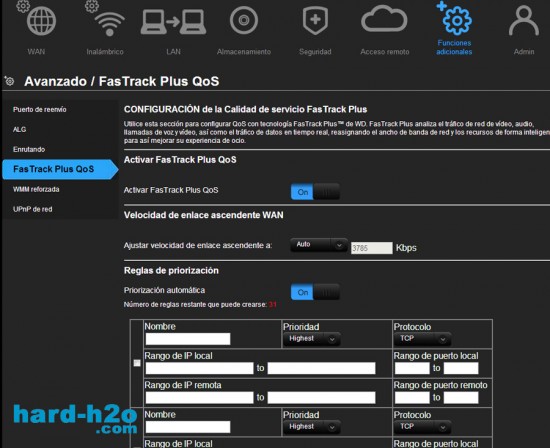Viewport: 550px width, 448px height.
Task: Click the Velocidad de enlace ascendente WAN heading
Action: [203, 215]
